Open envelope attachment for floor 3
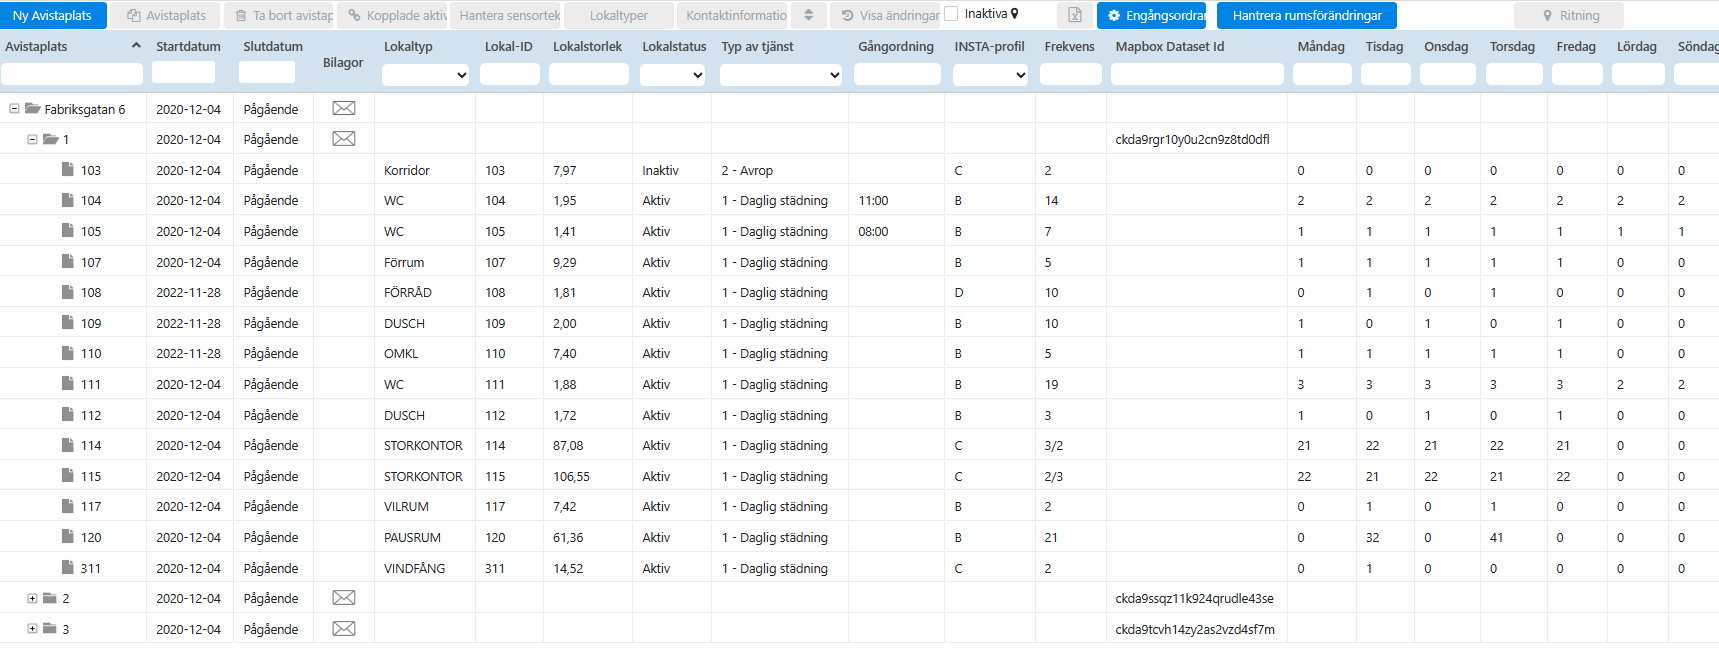Viewport: 1719px width, 660px height. pyautogui.click(x=344, y=629)
